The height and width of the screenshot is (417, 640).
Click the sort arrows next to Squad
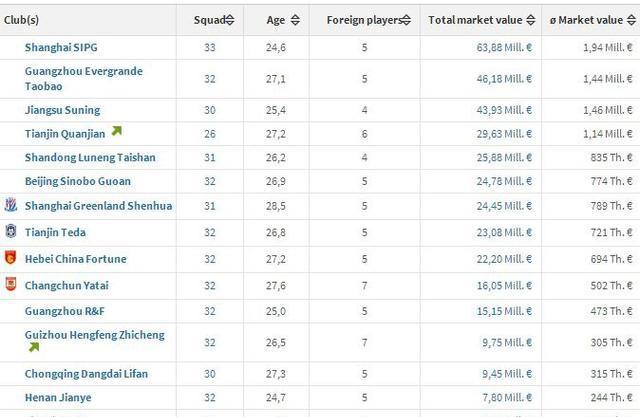[230, 20]
